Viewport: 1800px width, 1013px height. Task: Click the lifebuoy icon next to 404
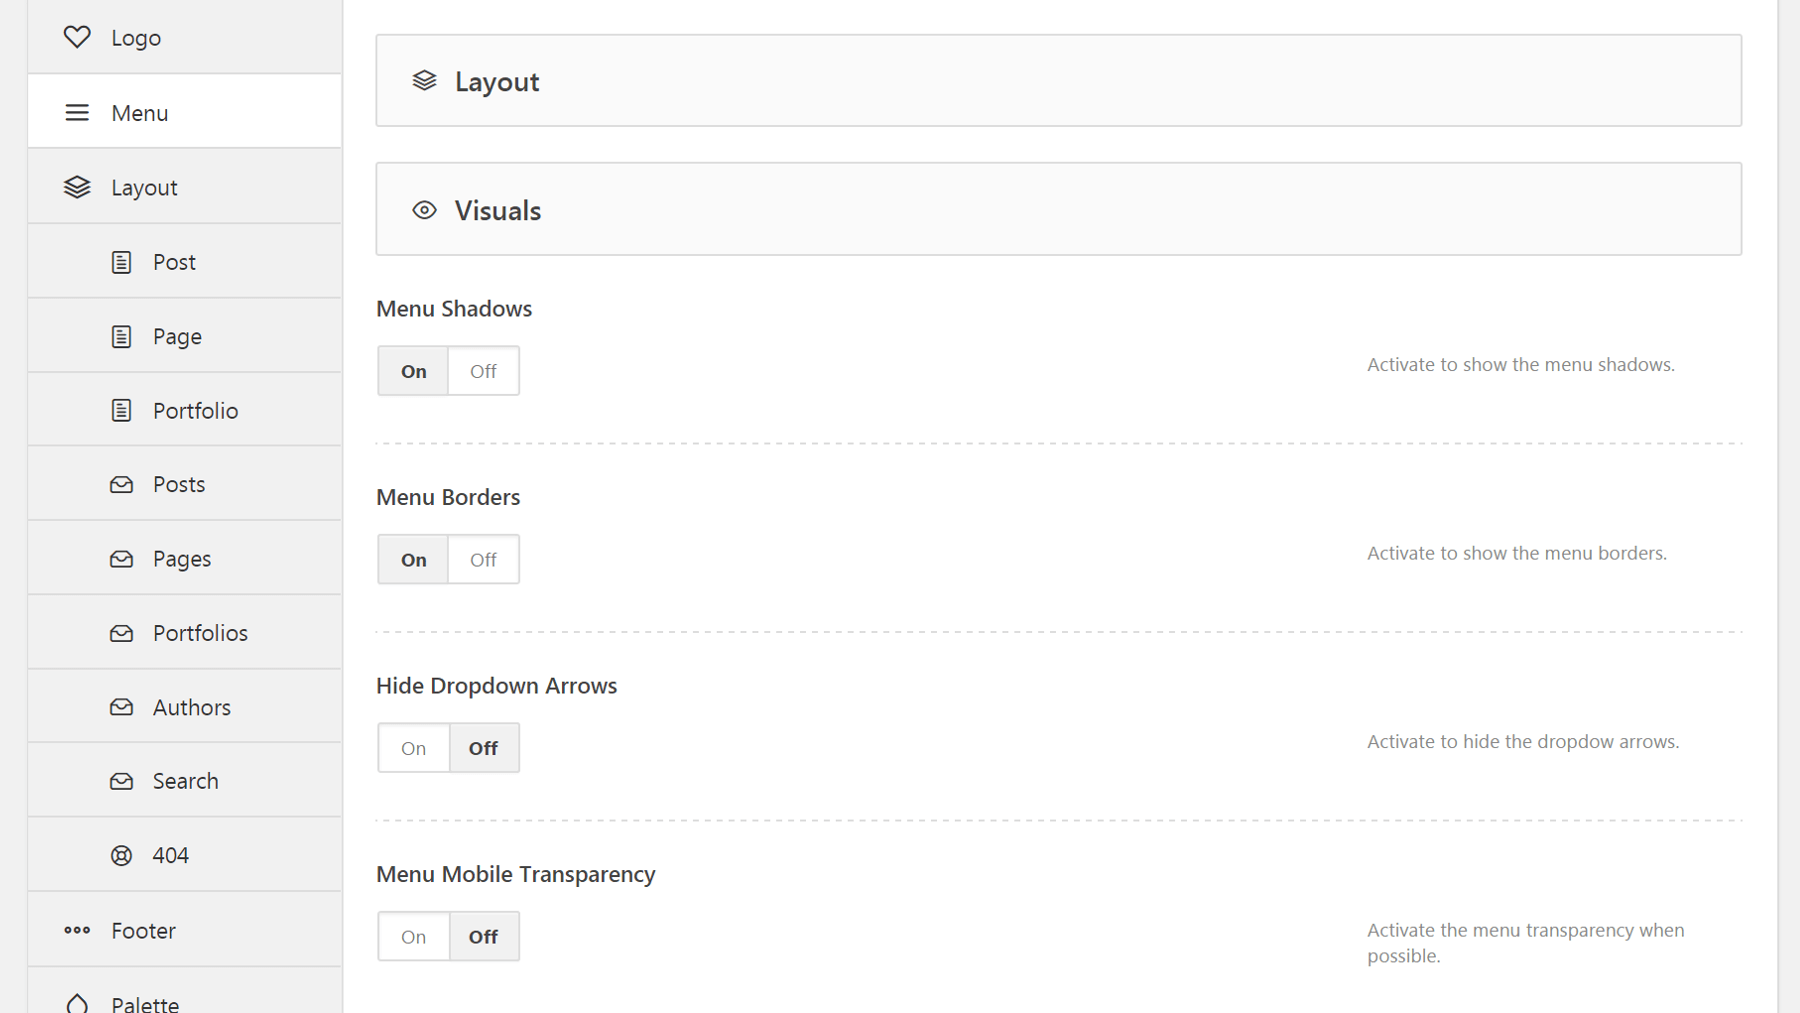coord(121,855)
